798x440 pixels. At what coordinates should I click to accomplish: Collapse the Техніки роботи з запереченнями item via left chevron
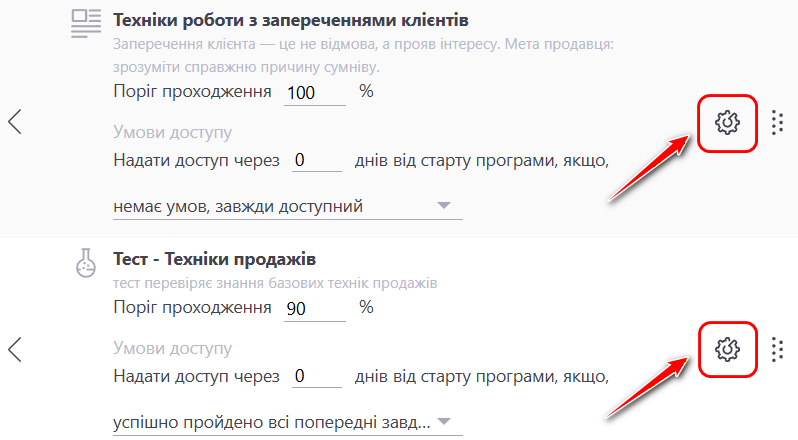(15, 122)
